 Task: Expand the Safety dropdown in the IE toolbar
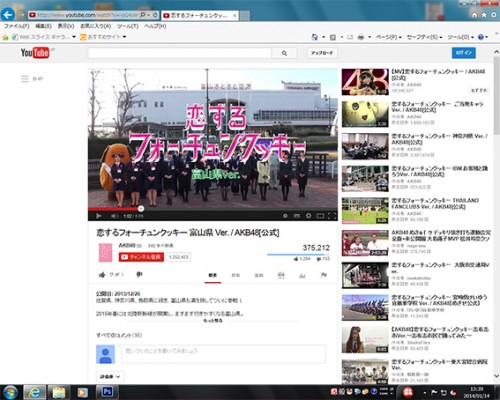coord(424,37)
